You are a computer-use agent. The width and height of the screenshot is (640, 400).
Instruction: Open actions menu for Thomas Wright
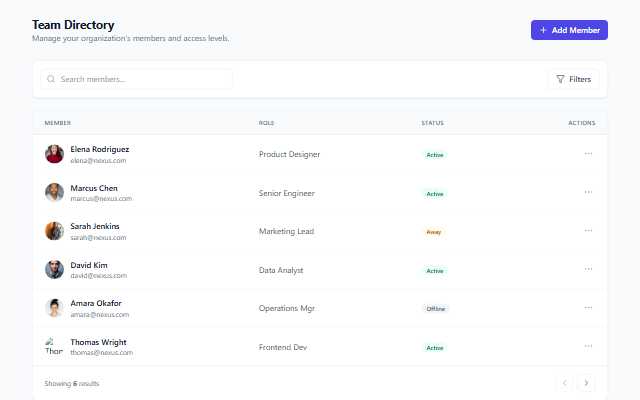point(588,346)
